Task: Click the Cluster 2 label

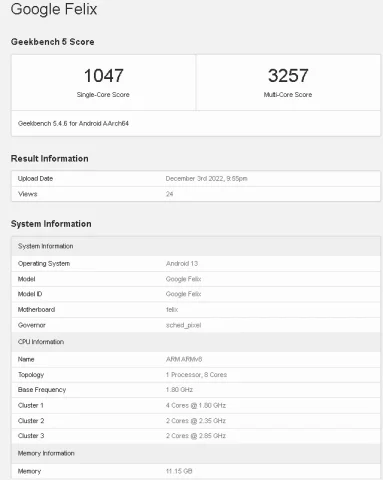Action: pyautogui.click(x=31, y=421)
